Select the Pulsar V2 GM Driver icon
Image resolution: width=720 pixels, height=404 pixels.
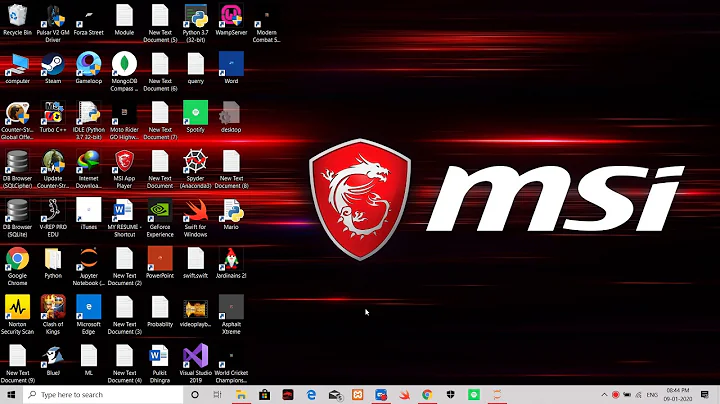pos(53,23)
